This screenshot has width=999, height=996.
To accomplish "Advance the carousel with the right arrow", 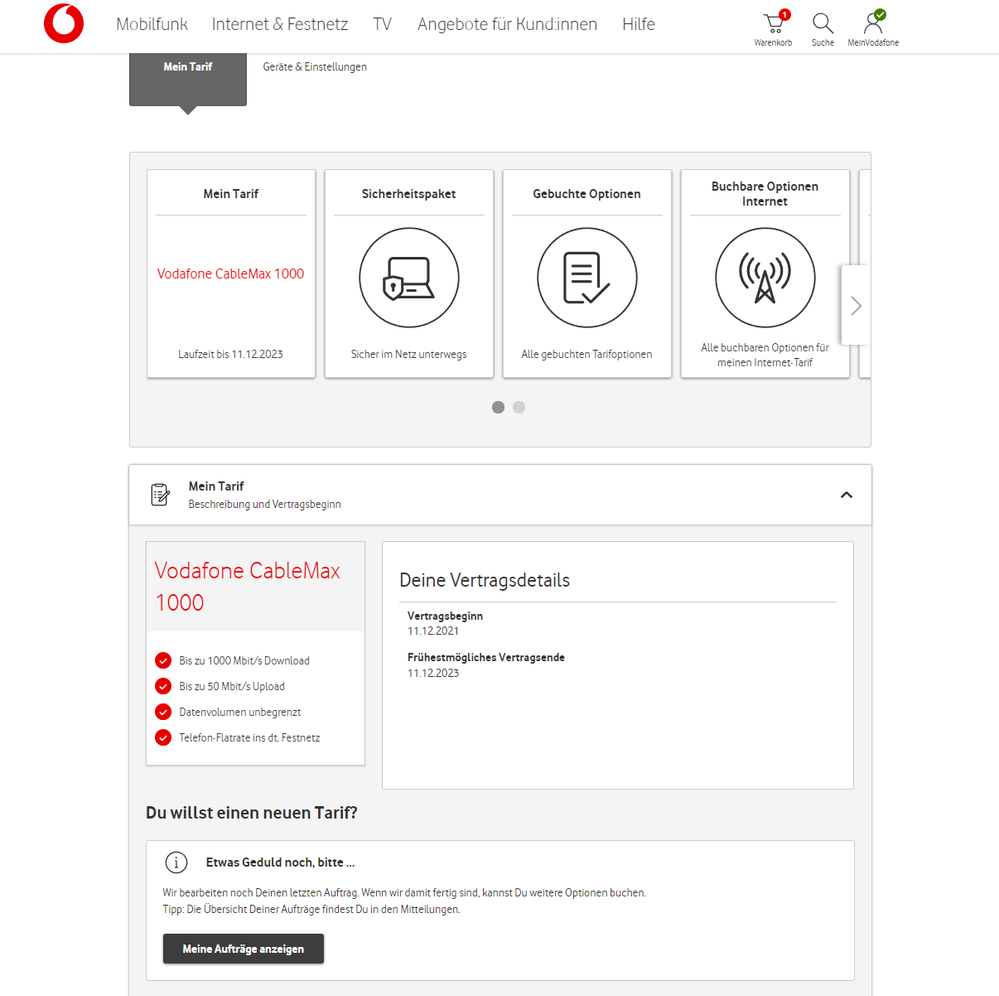I will tap(856, 306).
